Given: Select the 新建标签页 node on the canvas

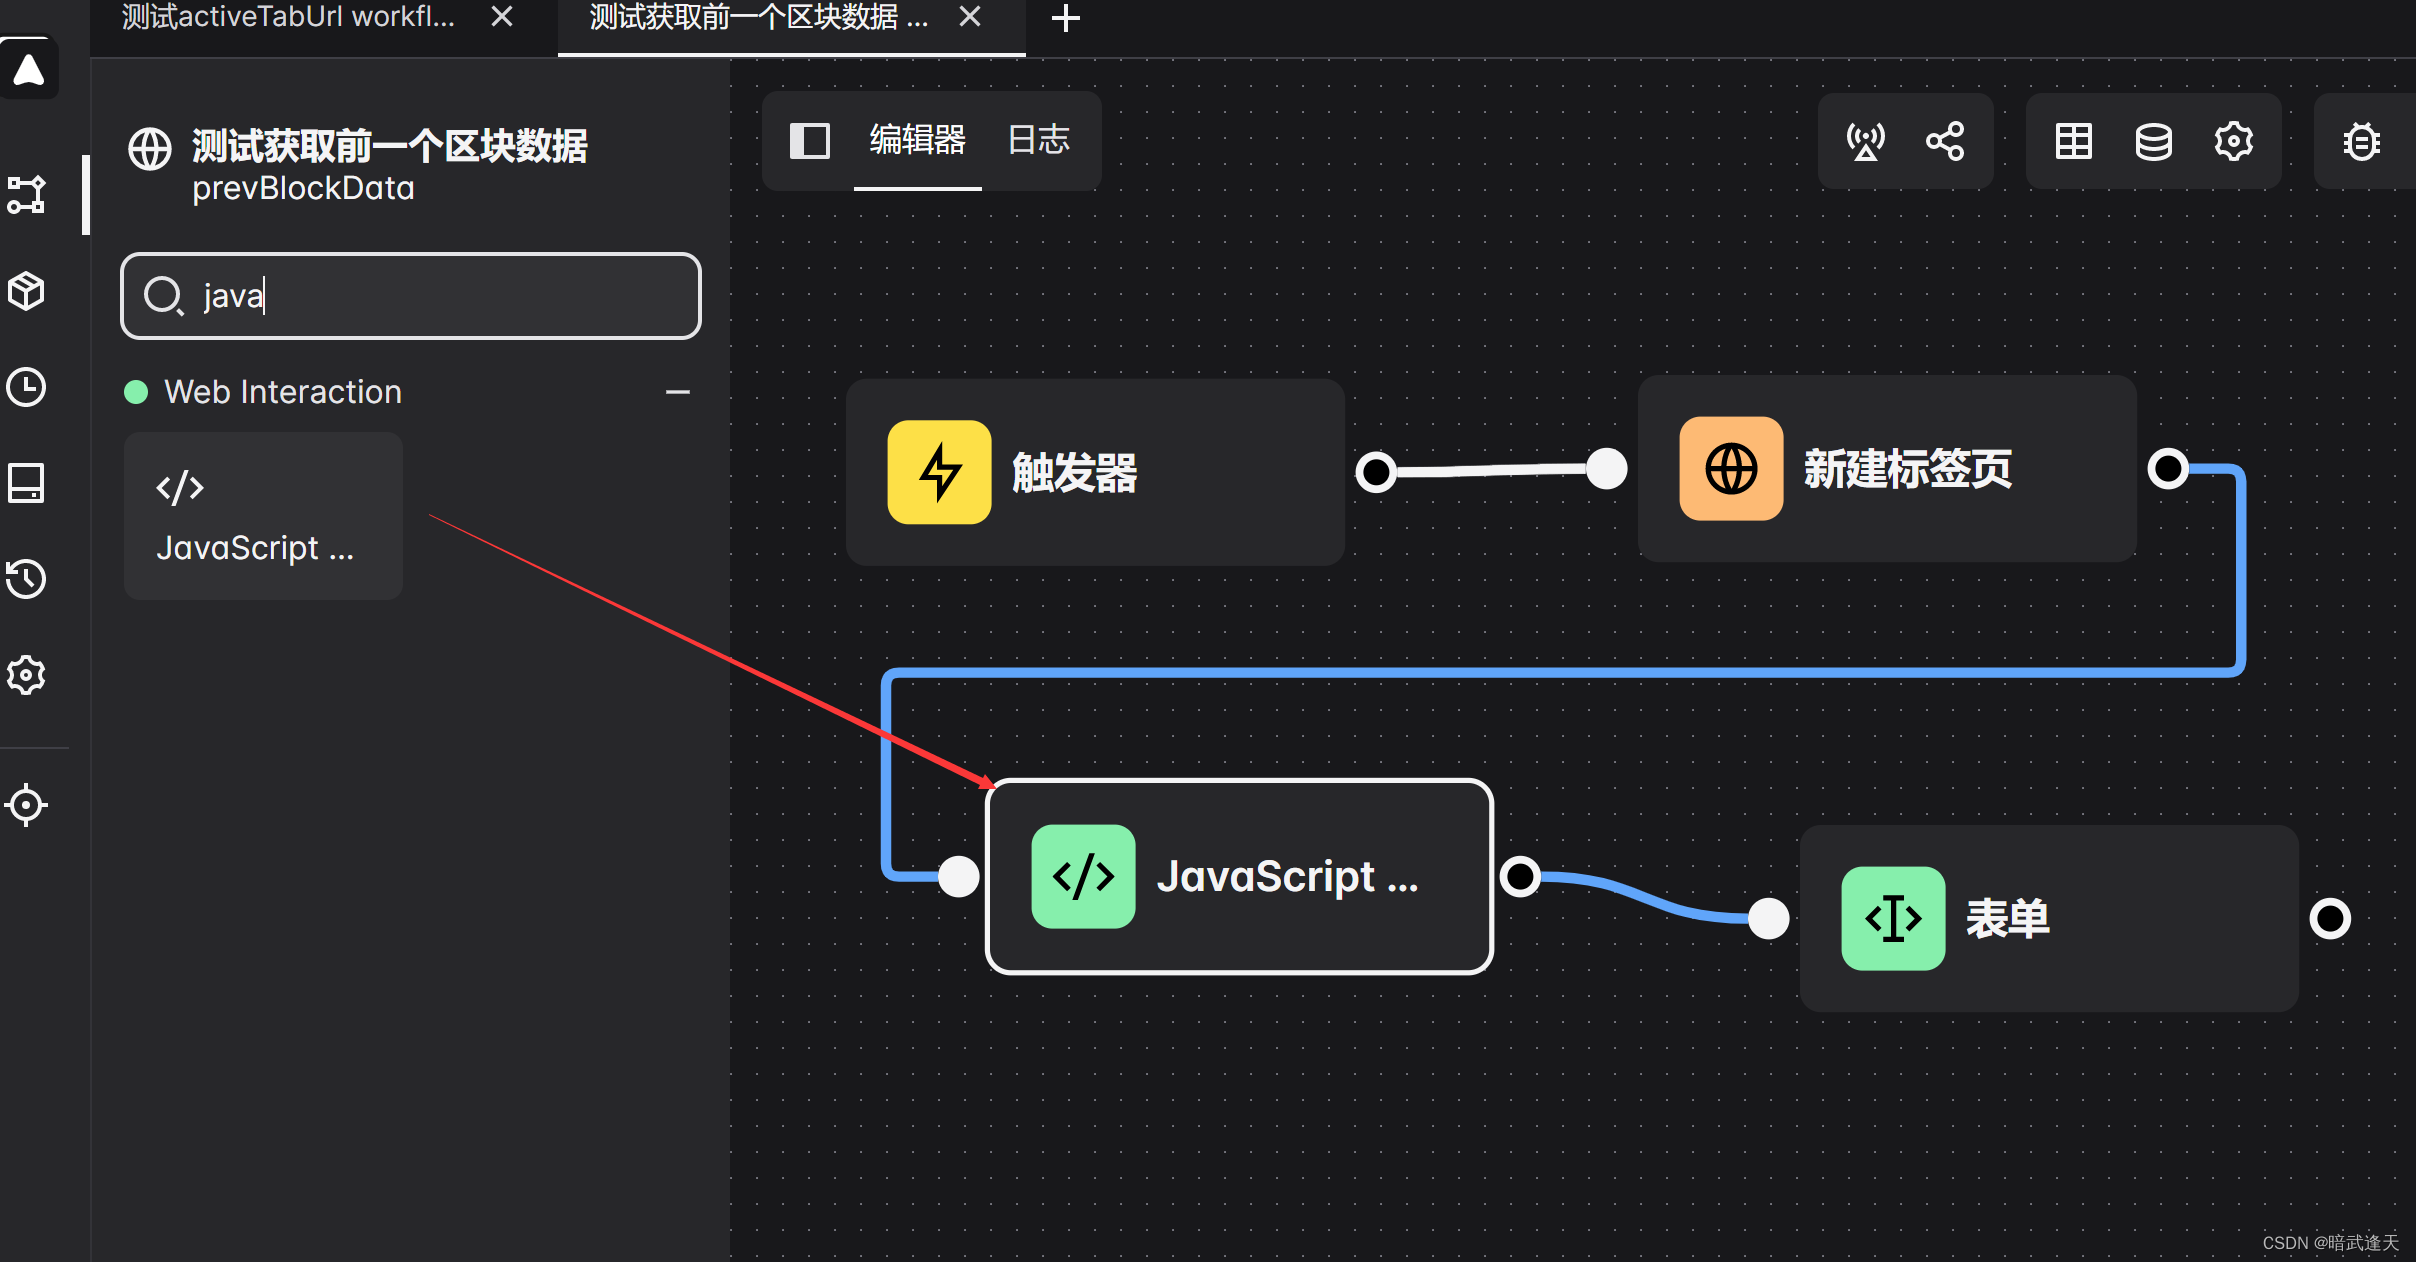Looking at the screenshot, I should [x=1886, y=469].
